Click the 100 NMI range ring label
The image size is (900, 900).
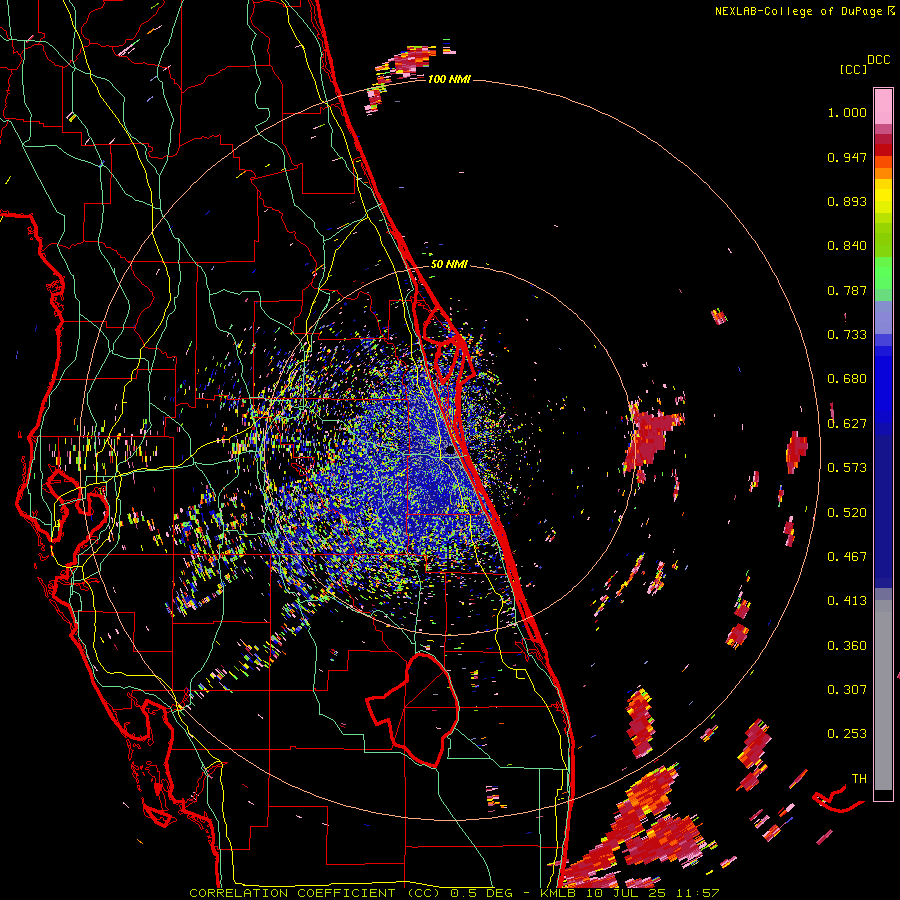[x=449, y=79]
